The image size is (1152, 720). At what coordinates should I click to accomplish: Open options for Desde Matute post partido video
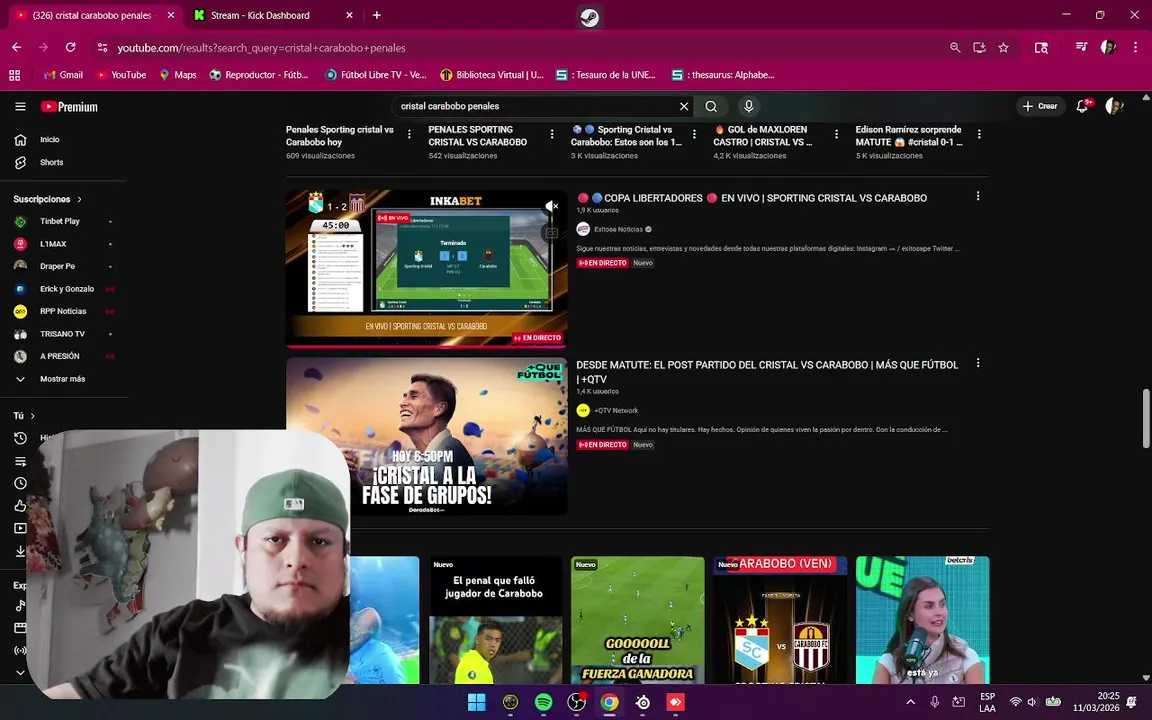pyautogui.click(x=978, y=363)
